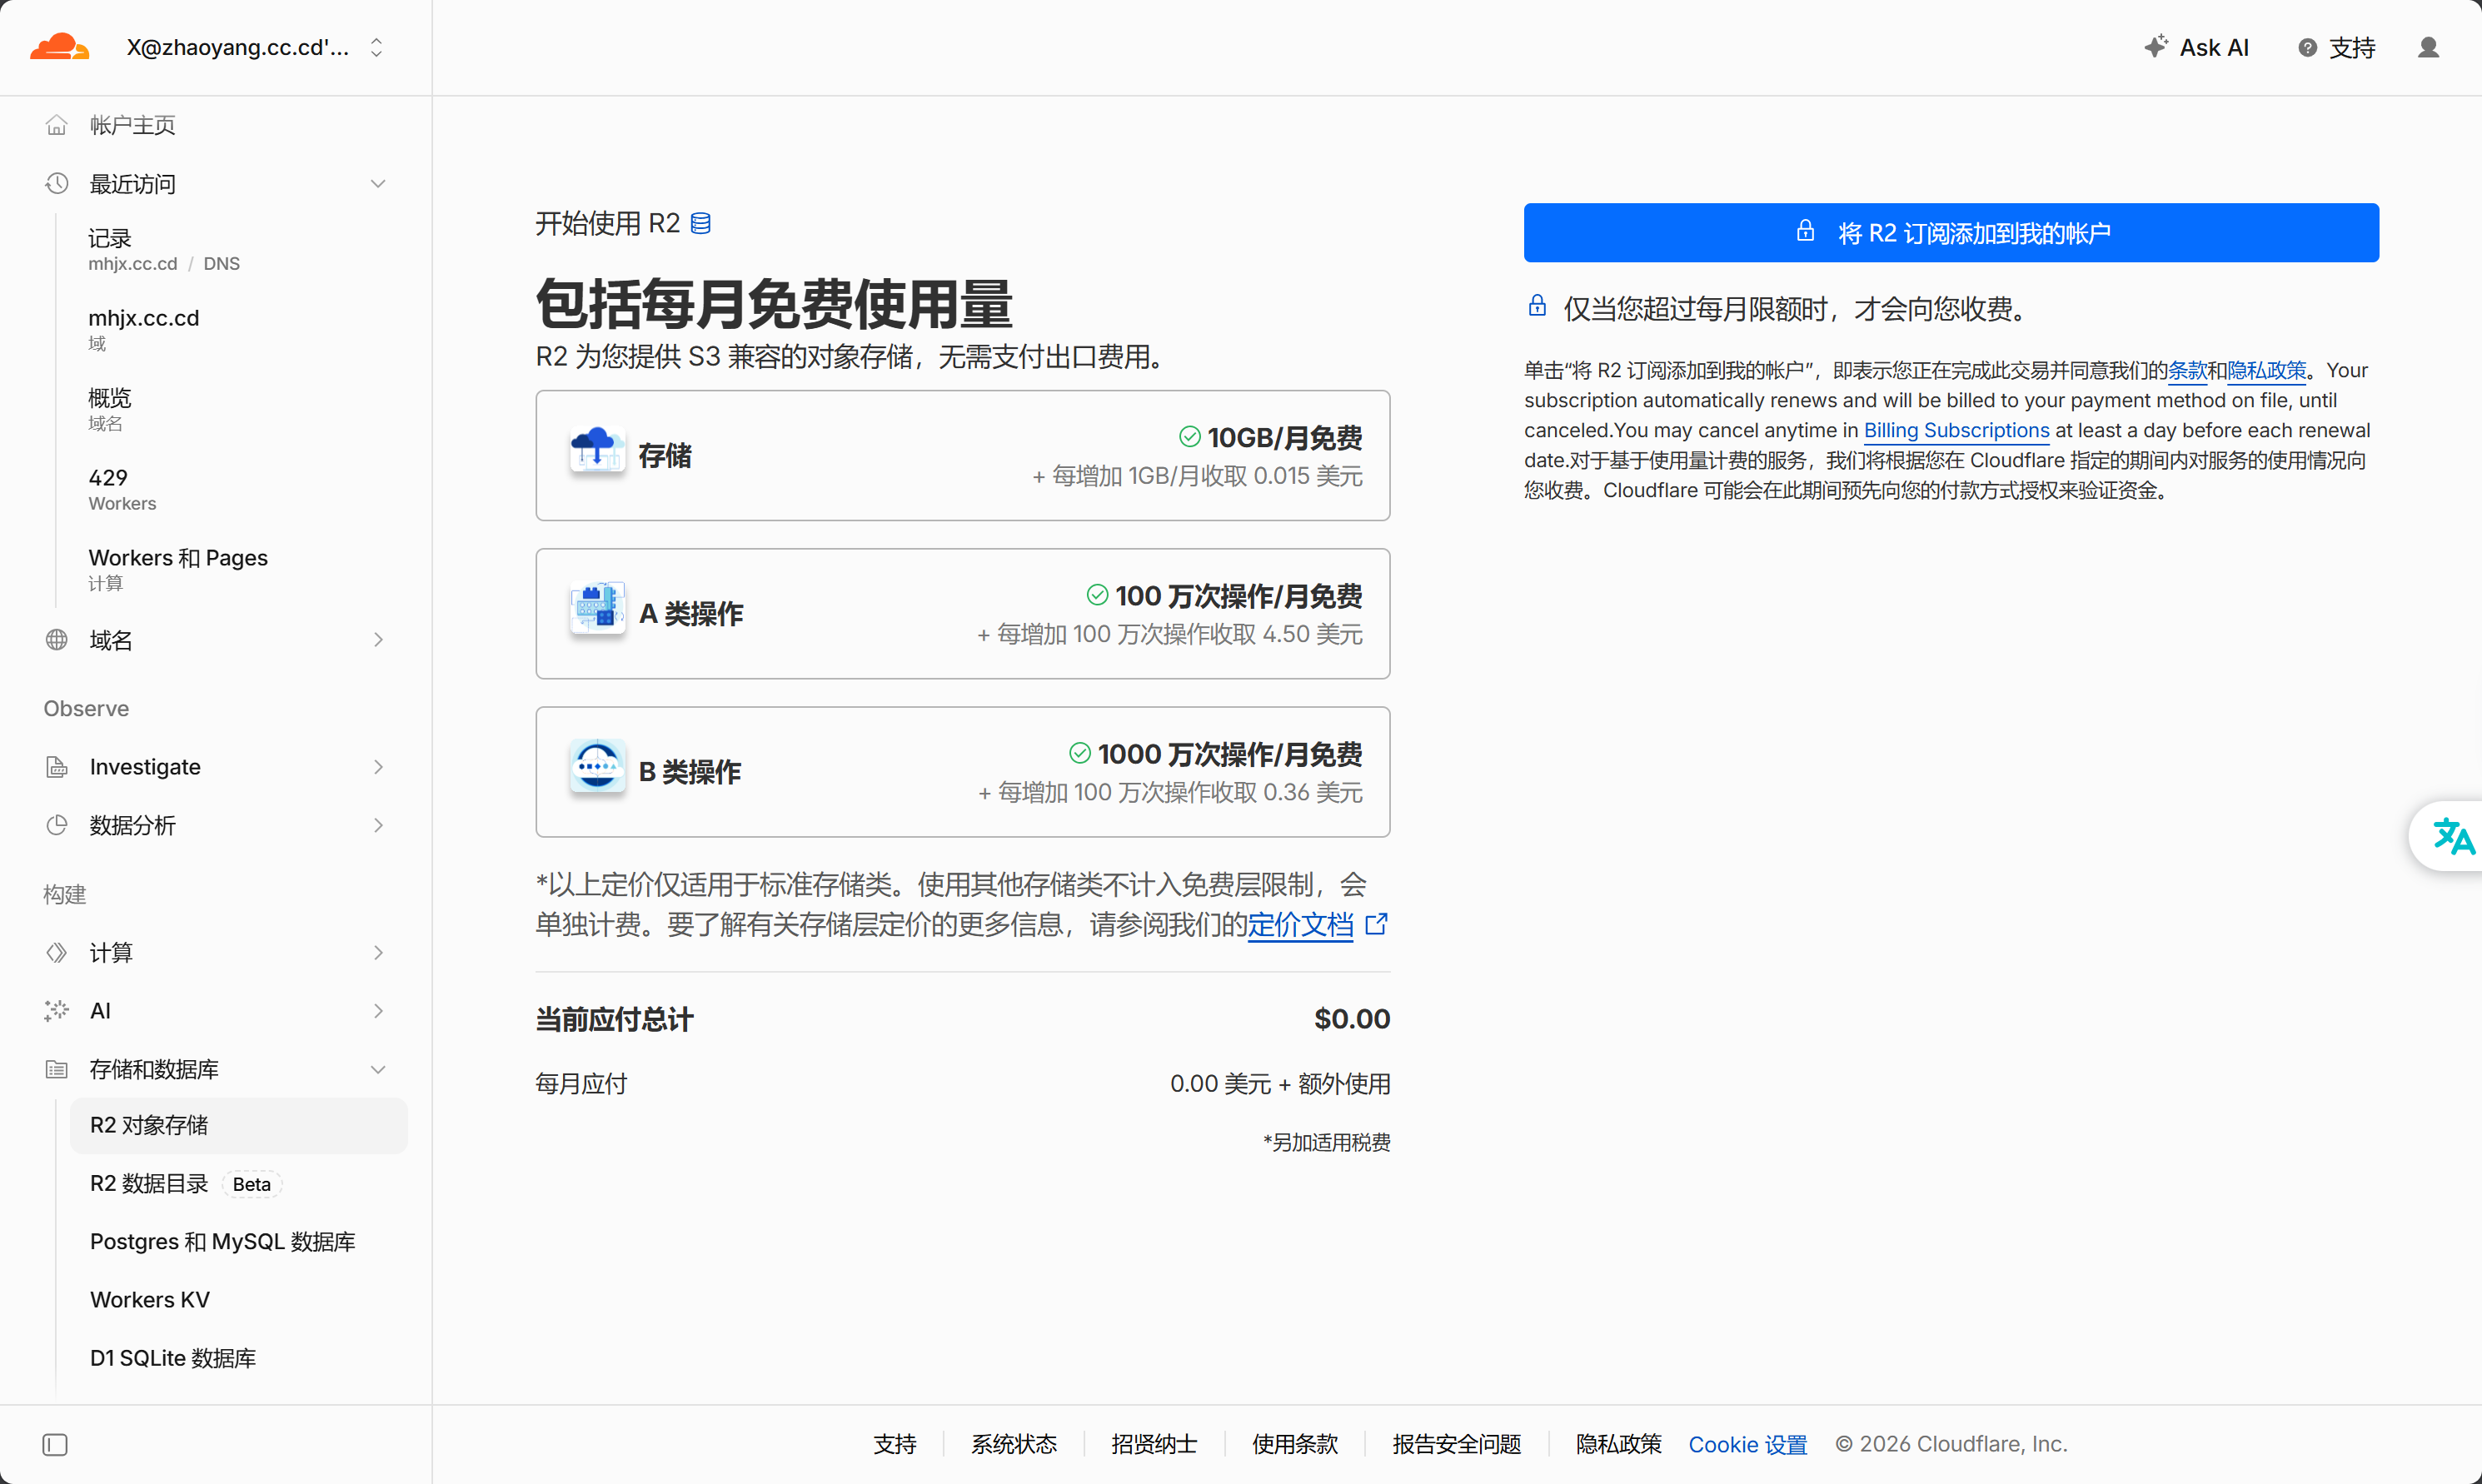Open recent mhjx.cc.cd domain entry
The width and height of the screenshot is (2482, 1484).
coord(144,329)
